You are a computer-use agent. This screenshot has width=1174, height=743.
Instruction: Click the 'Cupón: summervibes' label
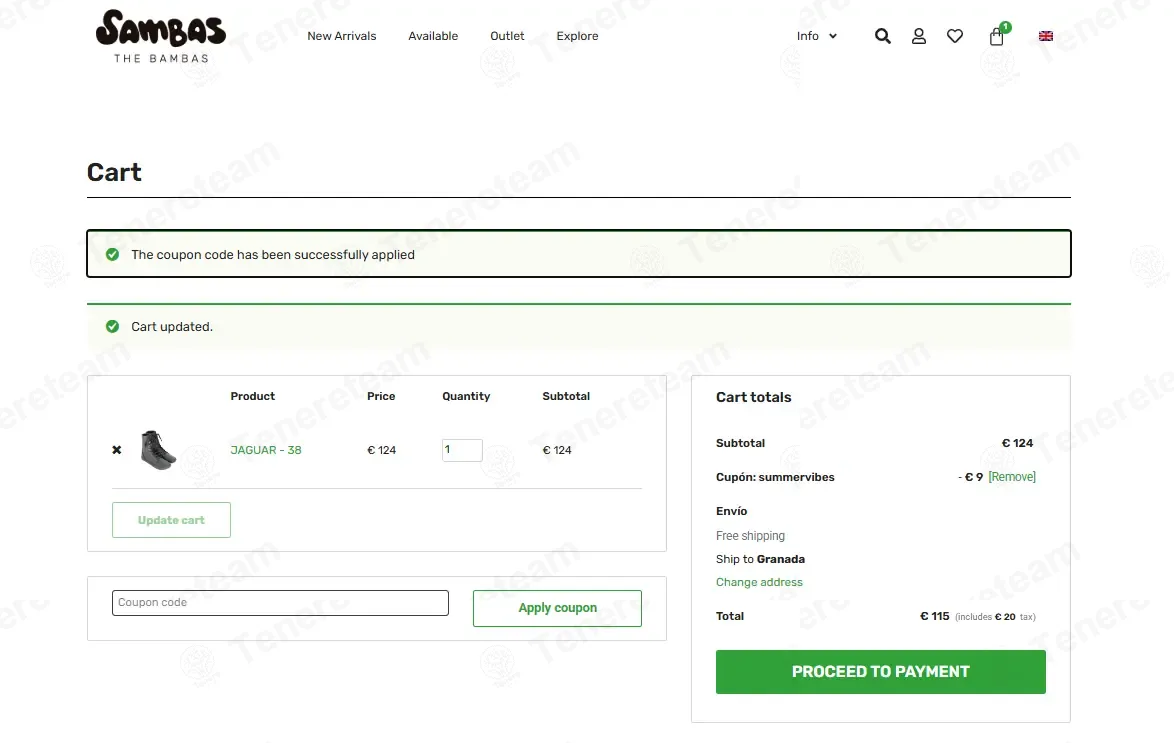click(775, 477)
